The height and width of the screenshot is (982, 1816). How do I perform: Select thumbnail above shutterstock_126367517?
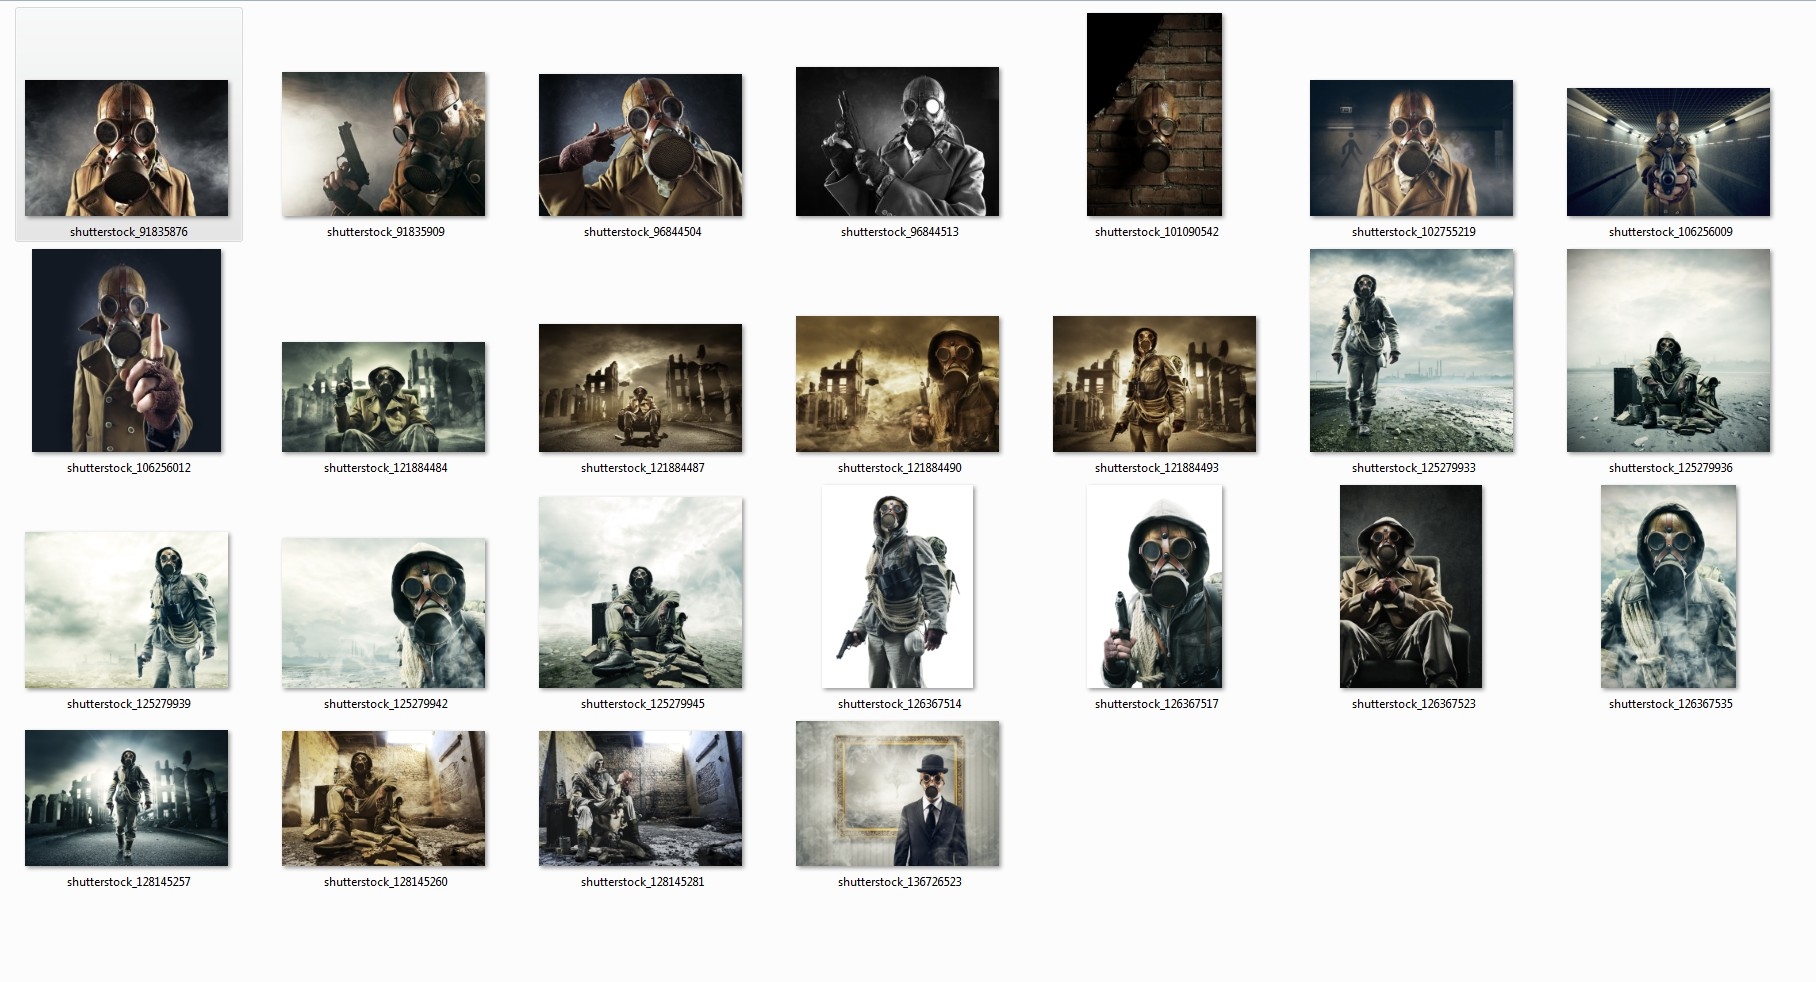click(1155, 586)
